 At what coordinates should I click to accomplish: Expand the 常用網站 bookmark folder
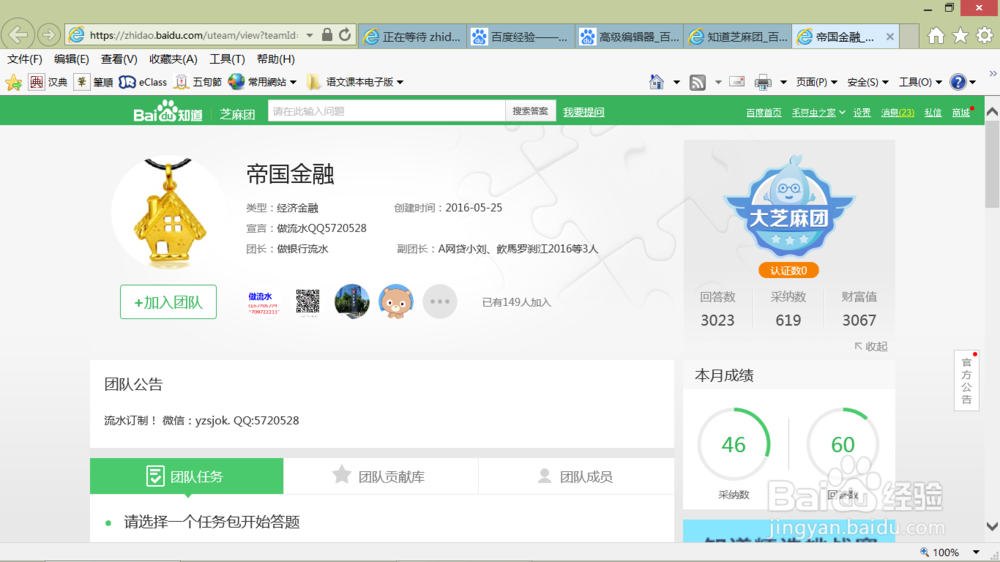pyautogui.click(x=262, y=82)
